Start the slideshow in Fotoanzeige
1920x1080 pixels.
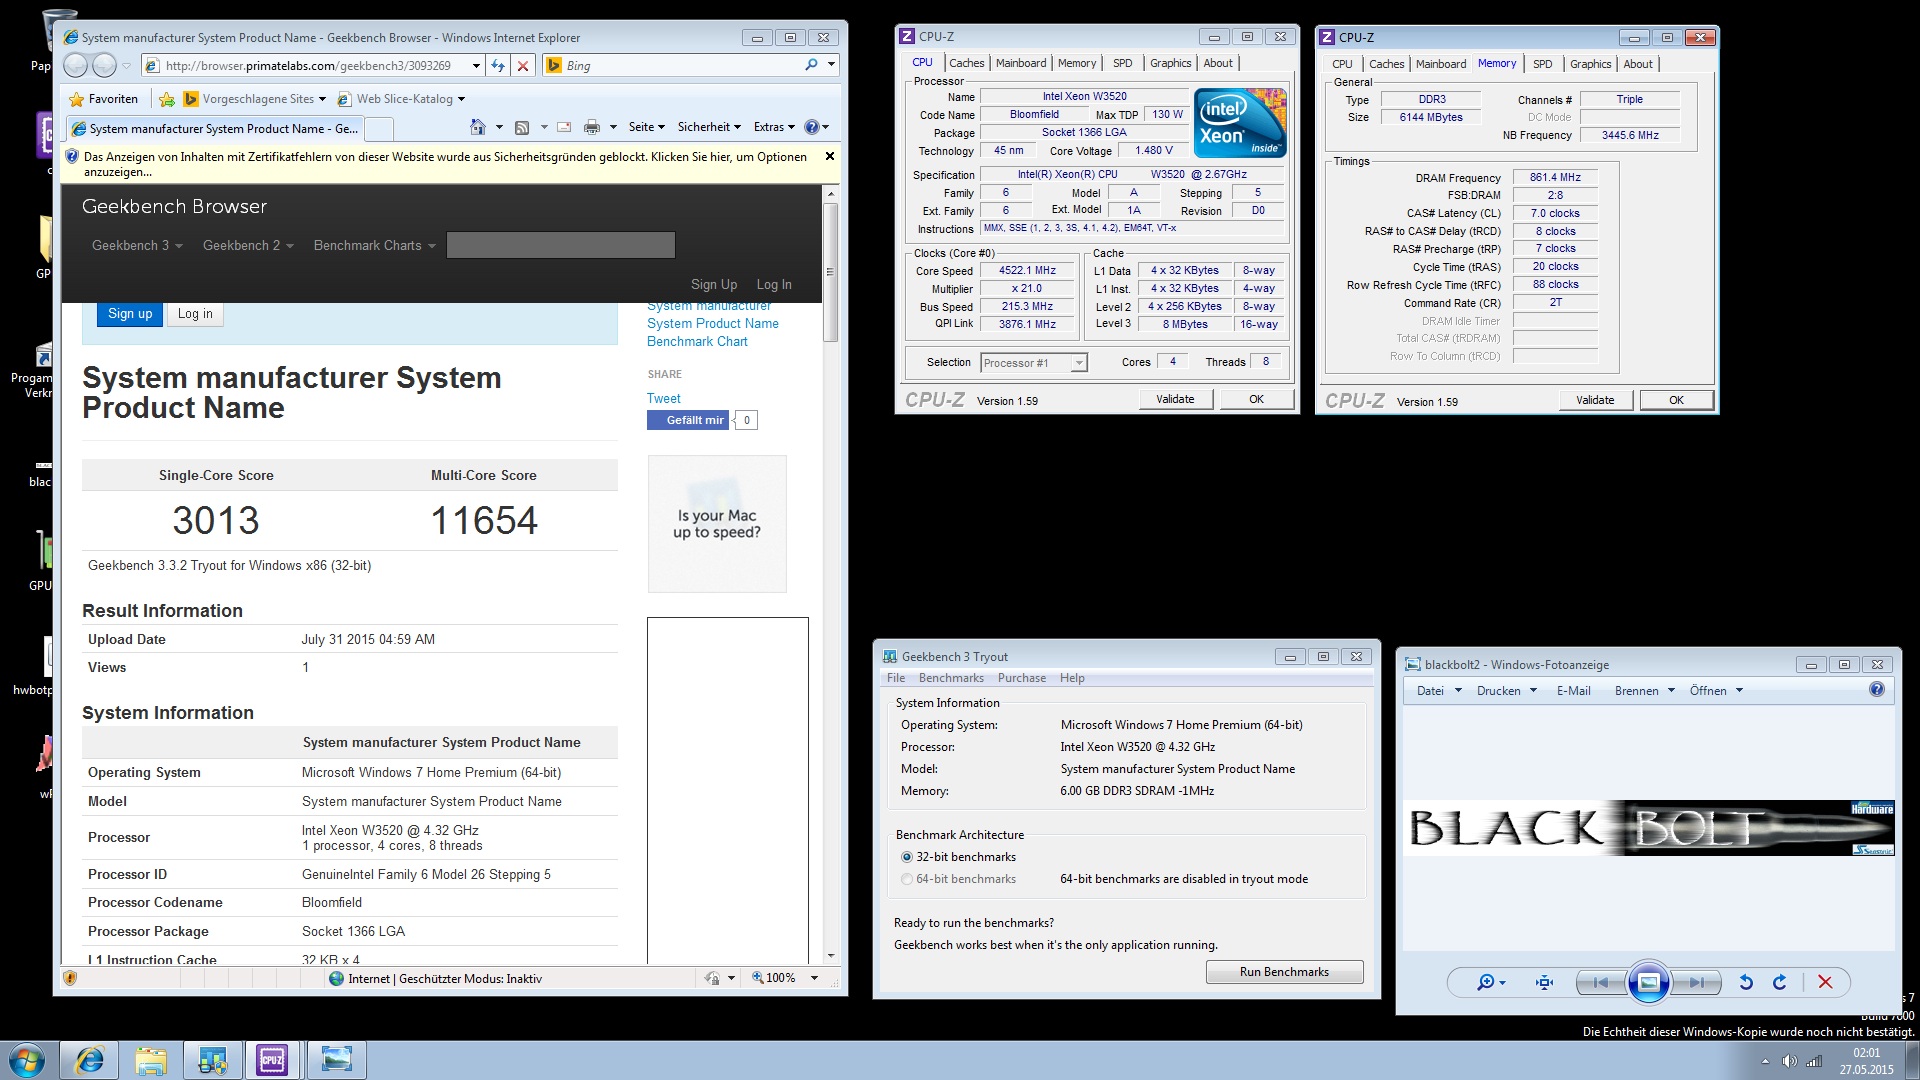click(x=1648, y=982)
